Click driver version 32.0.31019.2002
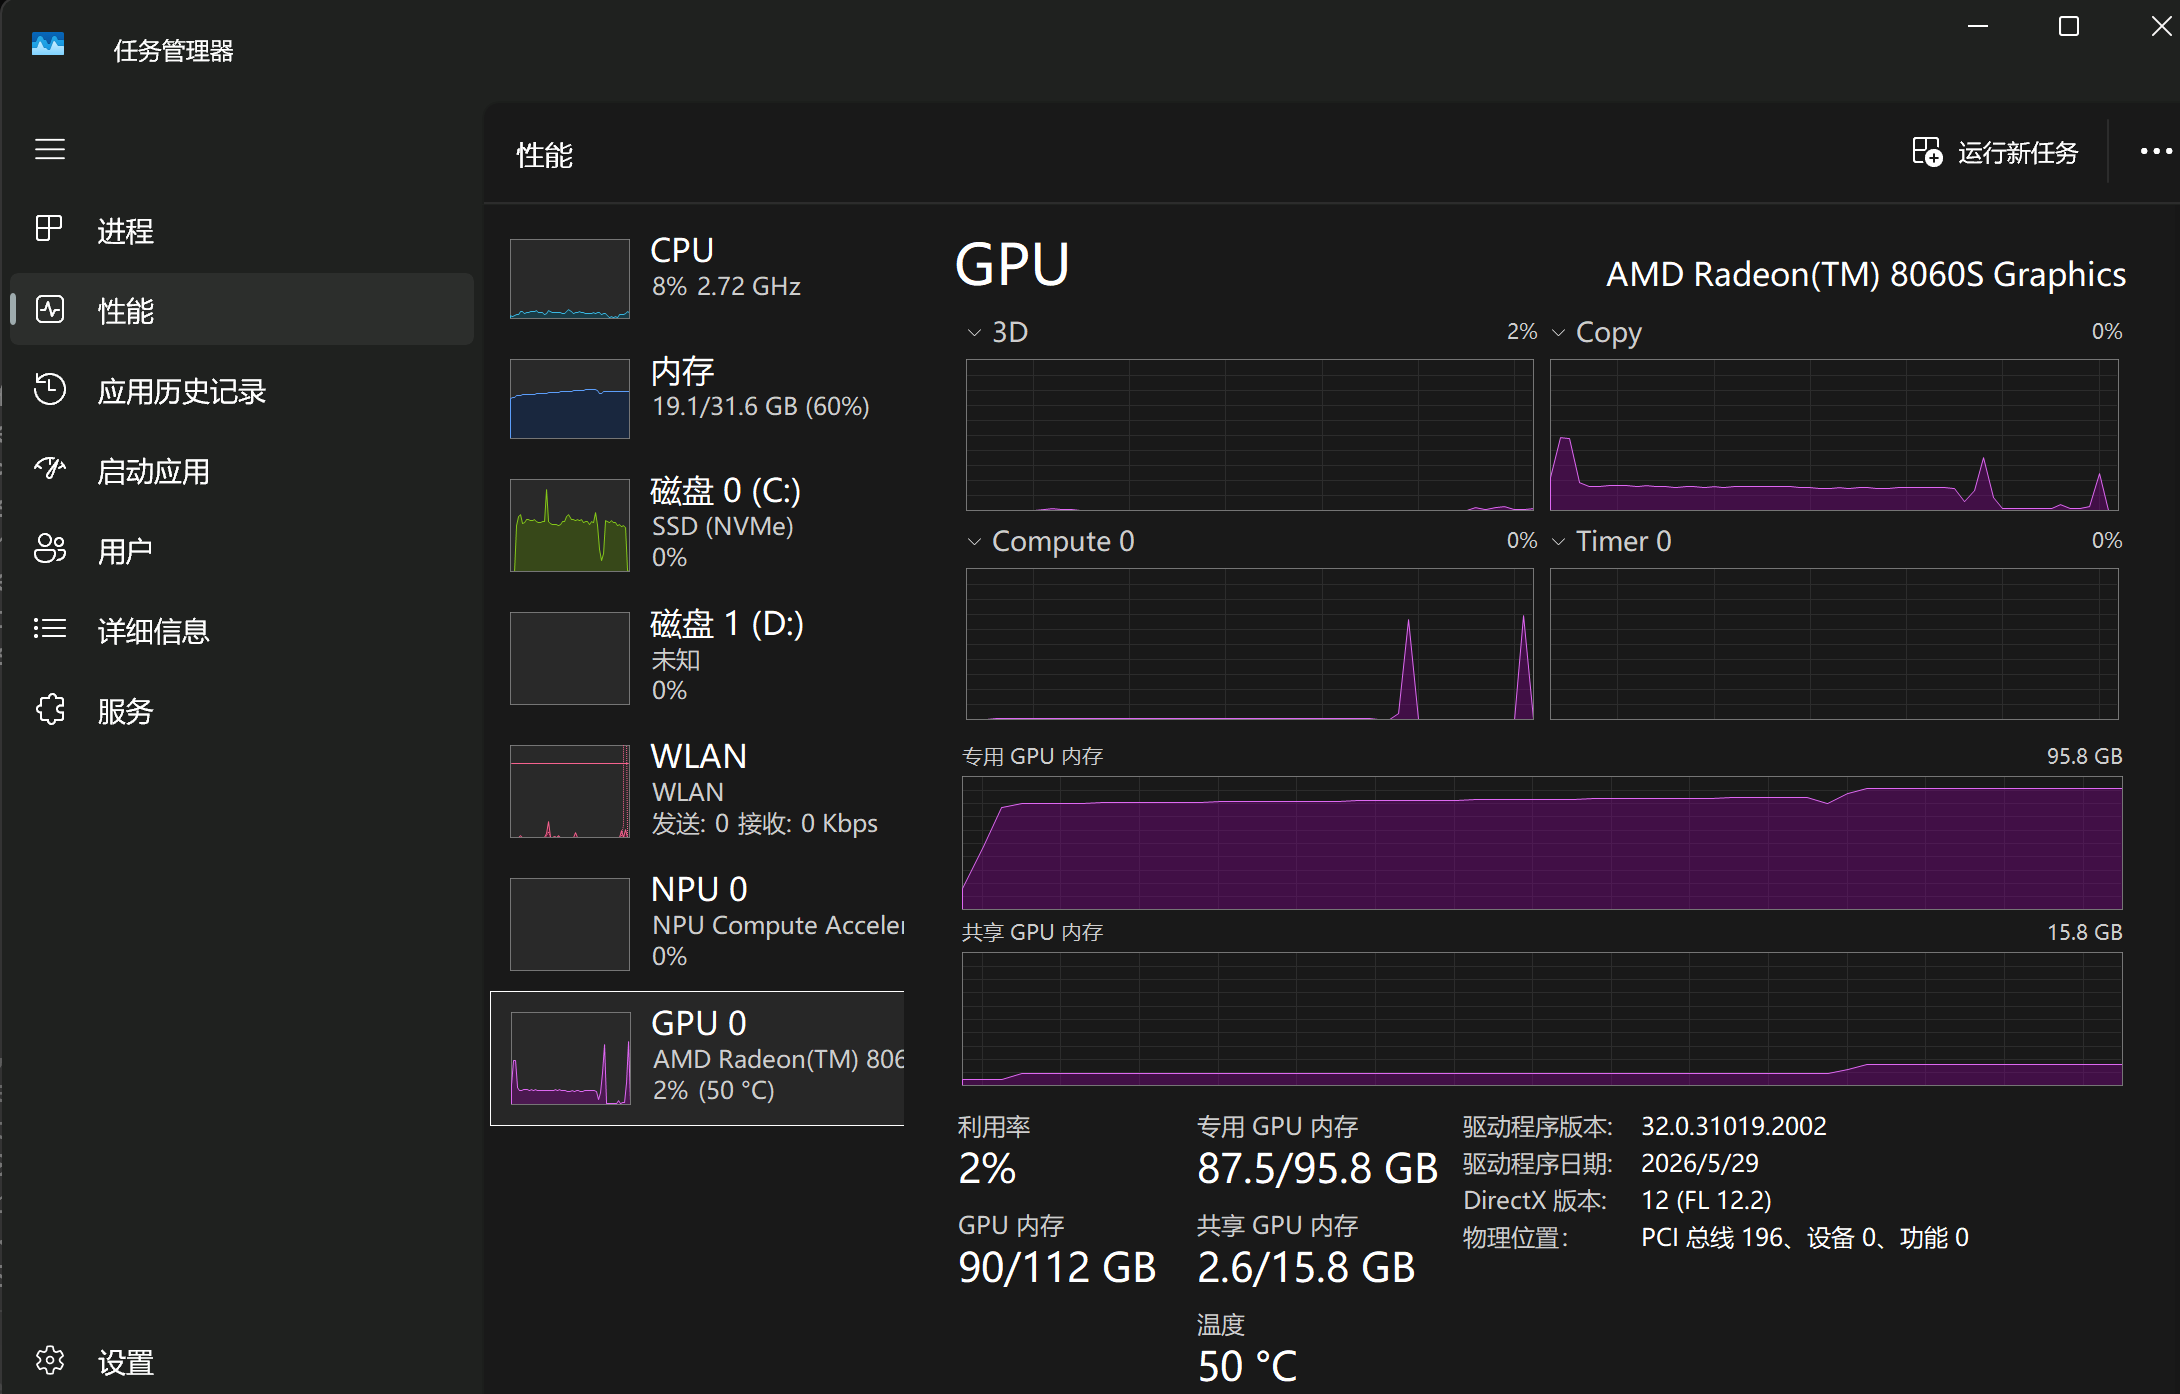This screenshot has width=2180, height=1394. [x=1734, y=1126]
